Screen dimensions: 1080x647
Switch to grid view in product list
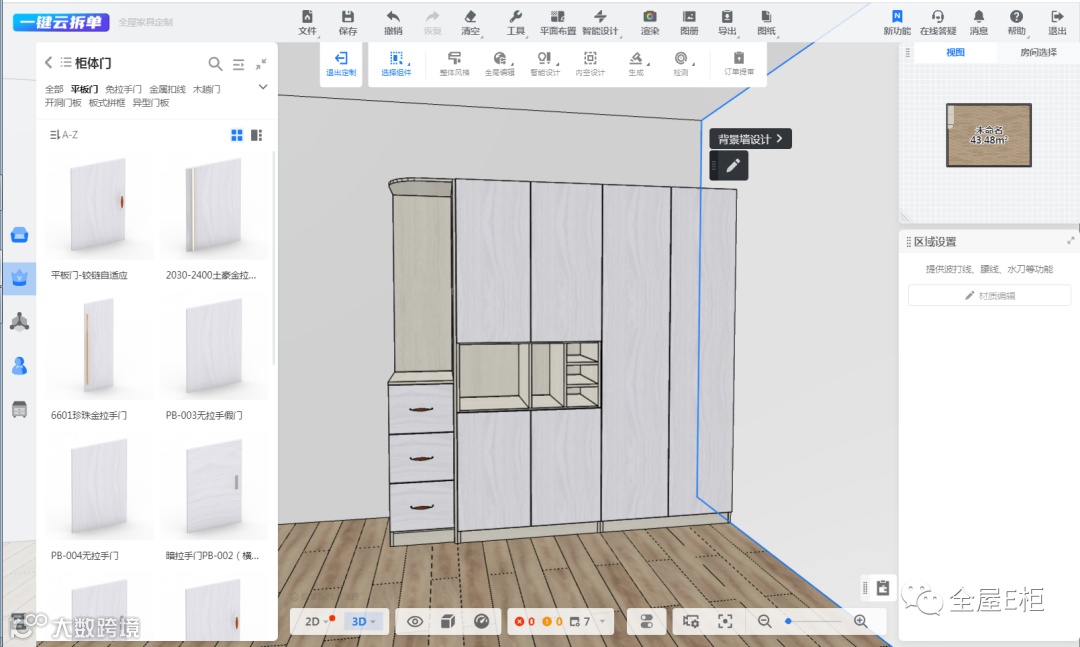(237, 135)
